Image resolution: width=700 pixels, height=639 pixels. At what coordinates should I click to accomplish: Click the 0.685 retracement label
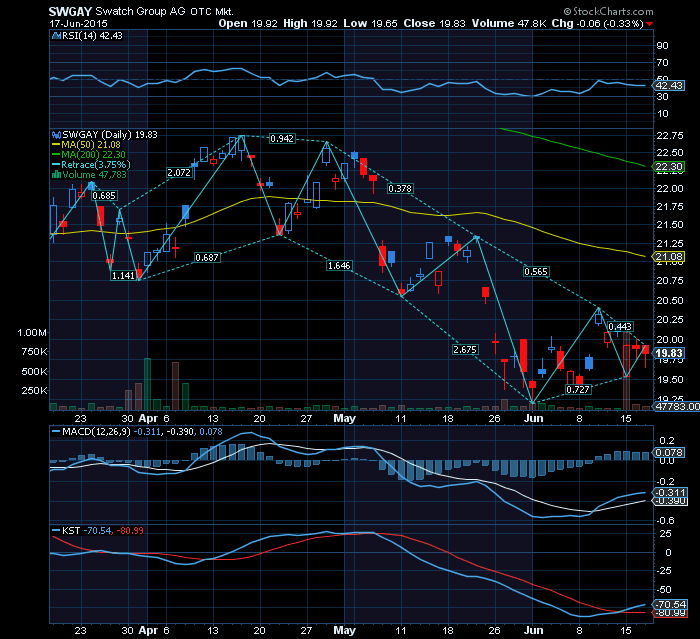(104, 196)
